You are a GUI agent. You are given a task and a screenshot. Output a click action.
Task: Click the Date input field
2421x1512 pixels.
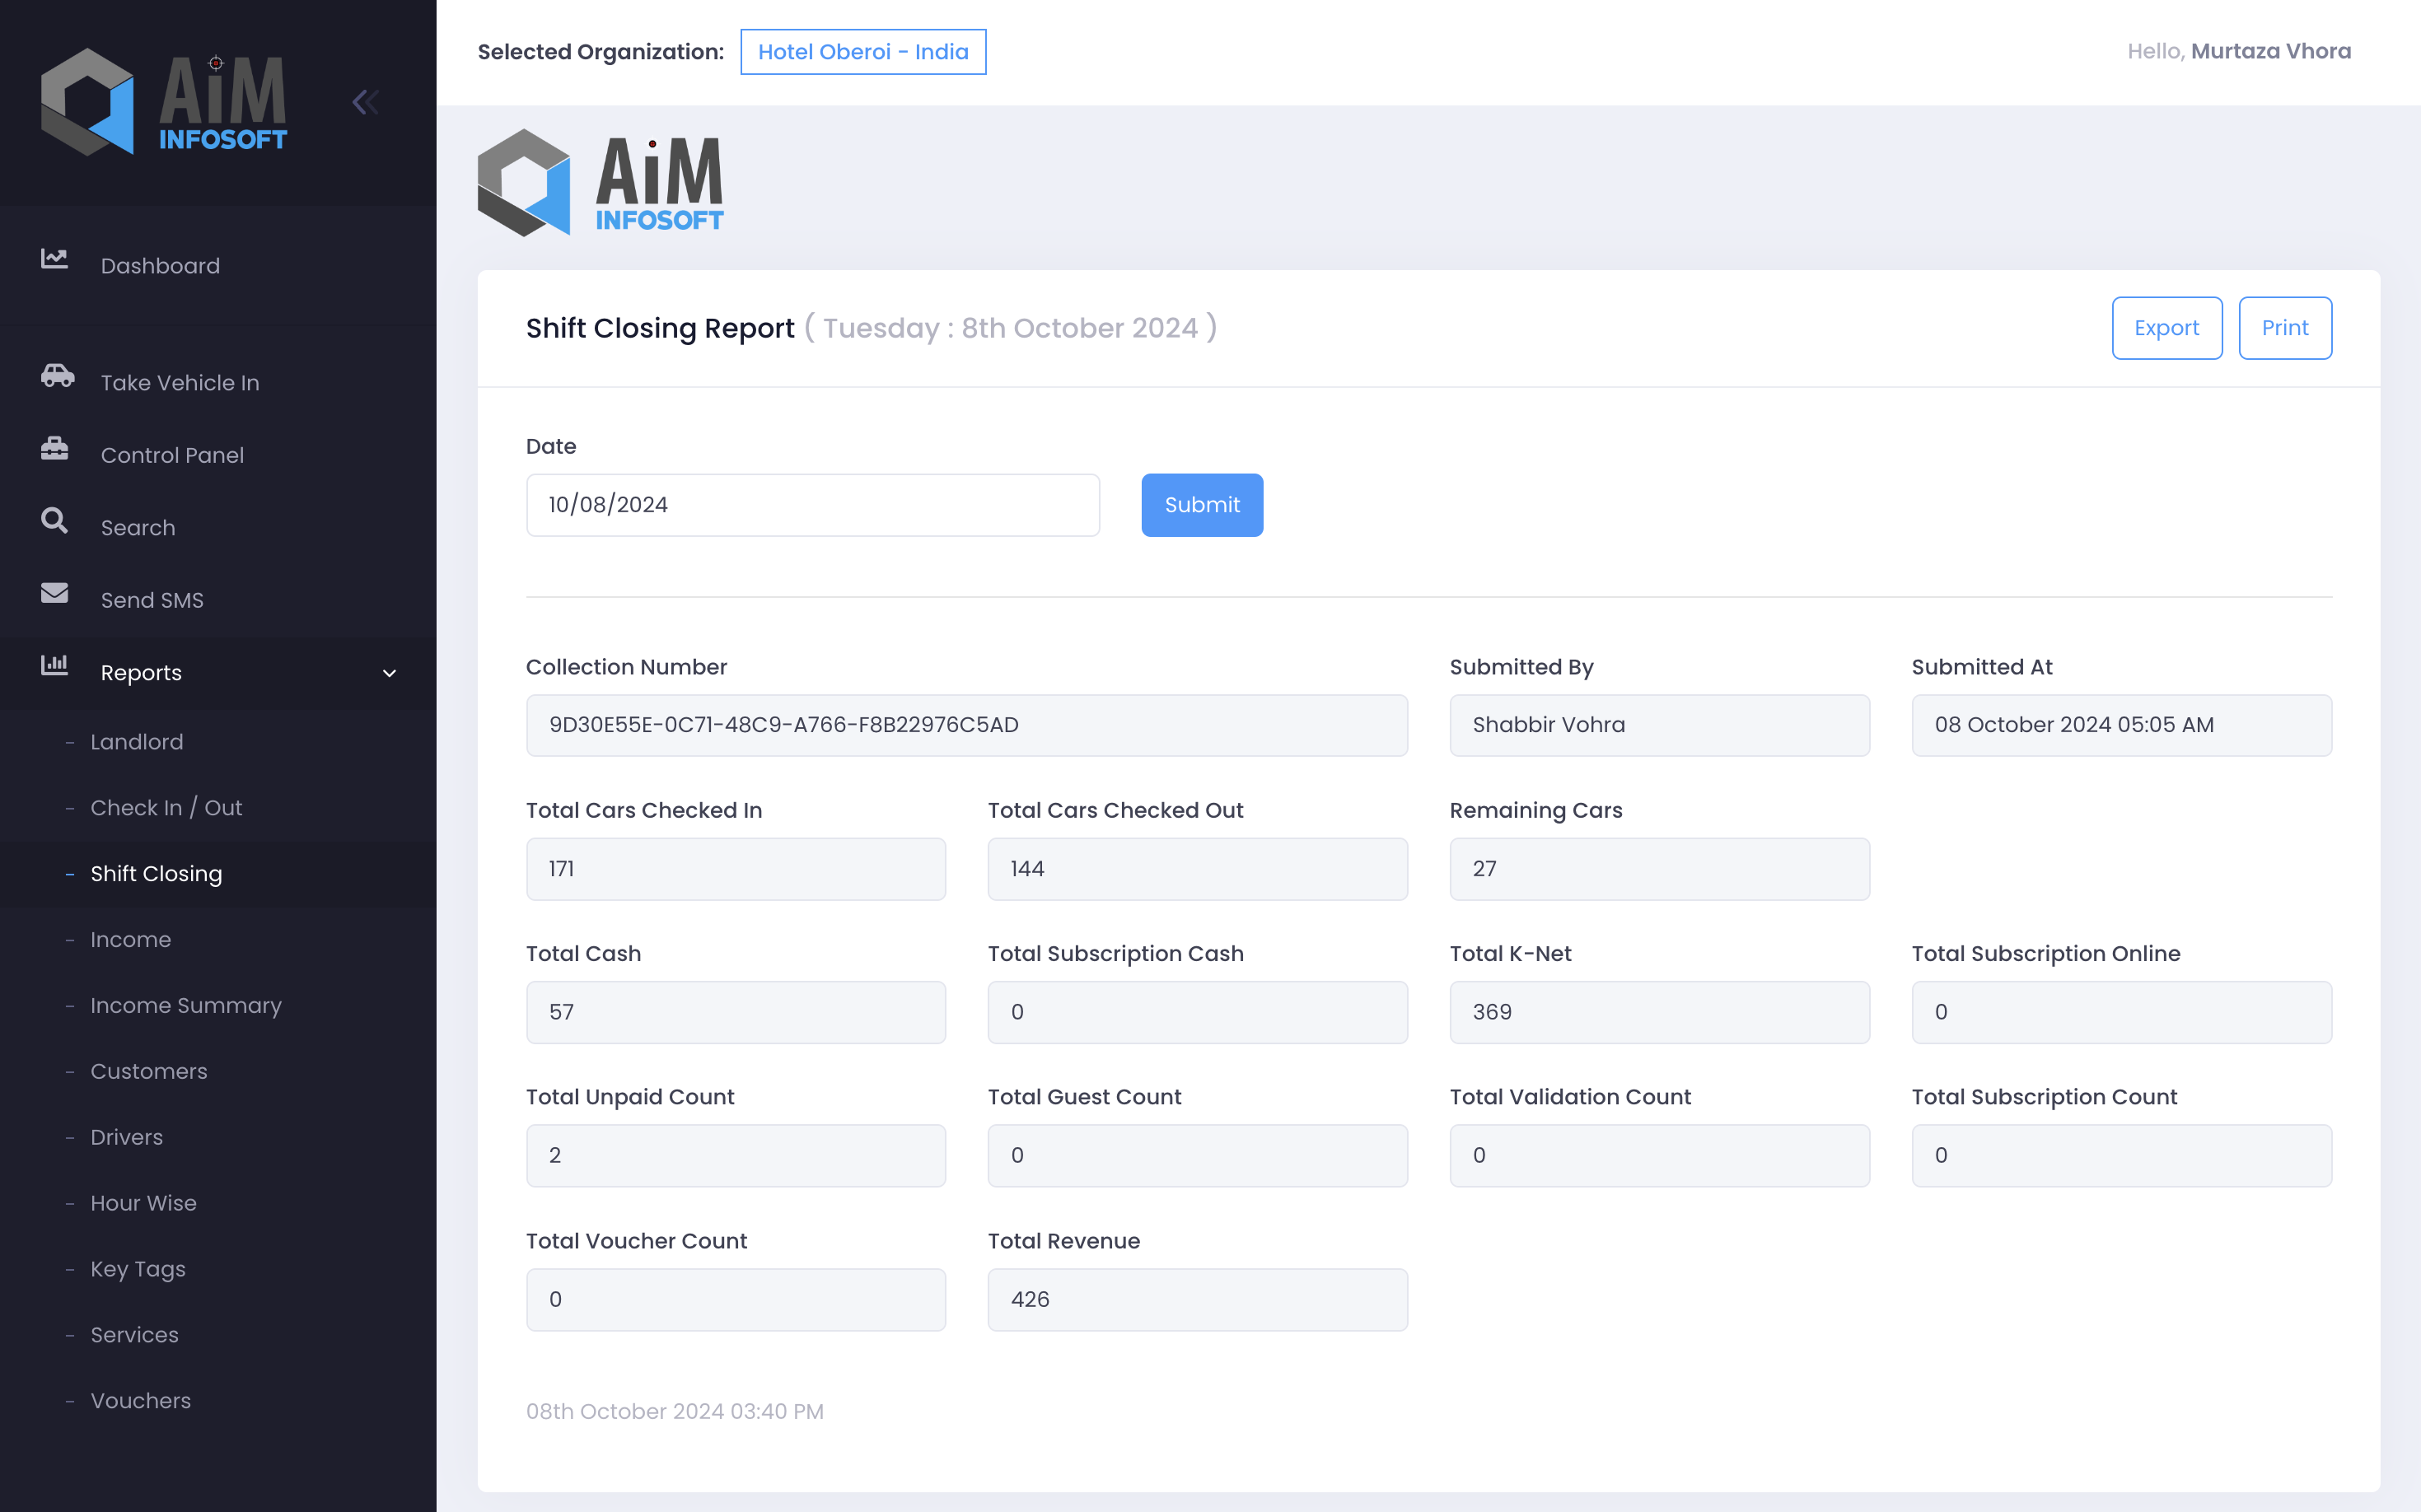click(x=813, y=505)
